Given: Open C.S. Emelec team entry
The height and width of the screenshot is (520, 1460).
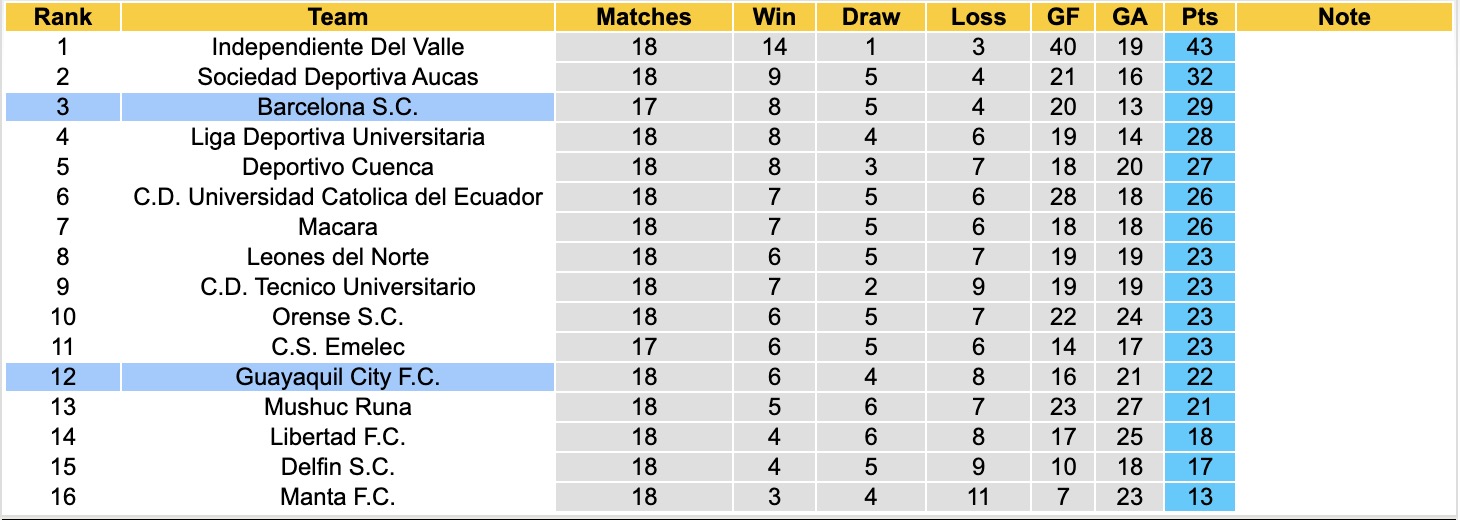Looking at the screenshot, I should pos(338,347).
